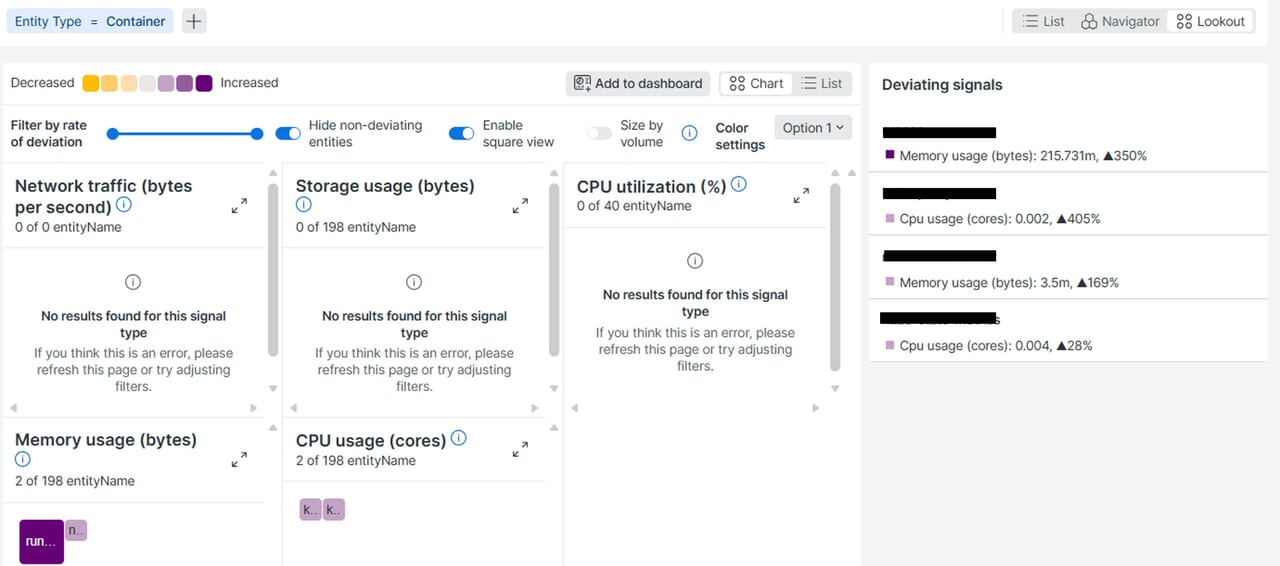1280x566 pixels.
Task: Open the Entity Type Container filter
Action: coord(90,21)
